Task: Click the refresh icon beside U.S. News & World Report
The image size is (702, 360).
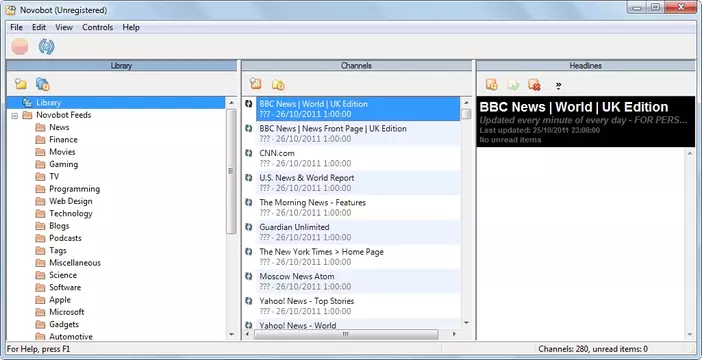Action: pos(249,178)
